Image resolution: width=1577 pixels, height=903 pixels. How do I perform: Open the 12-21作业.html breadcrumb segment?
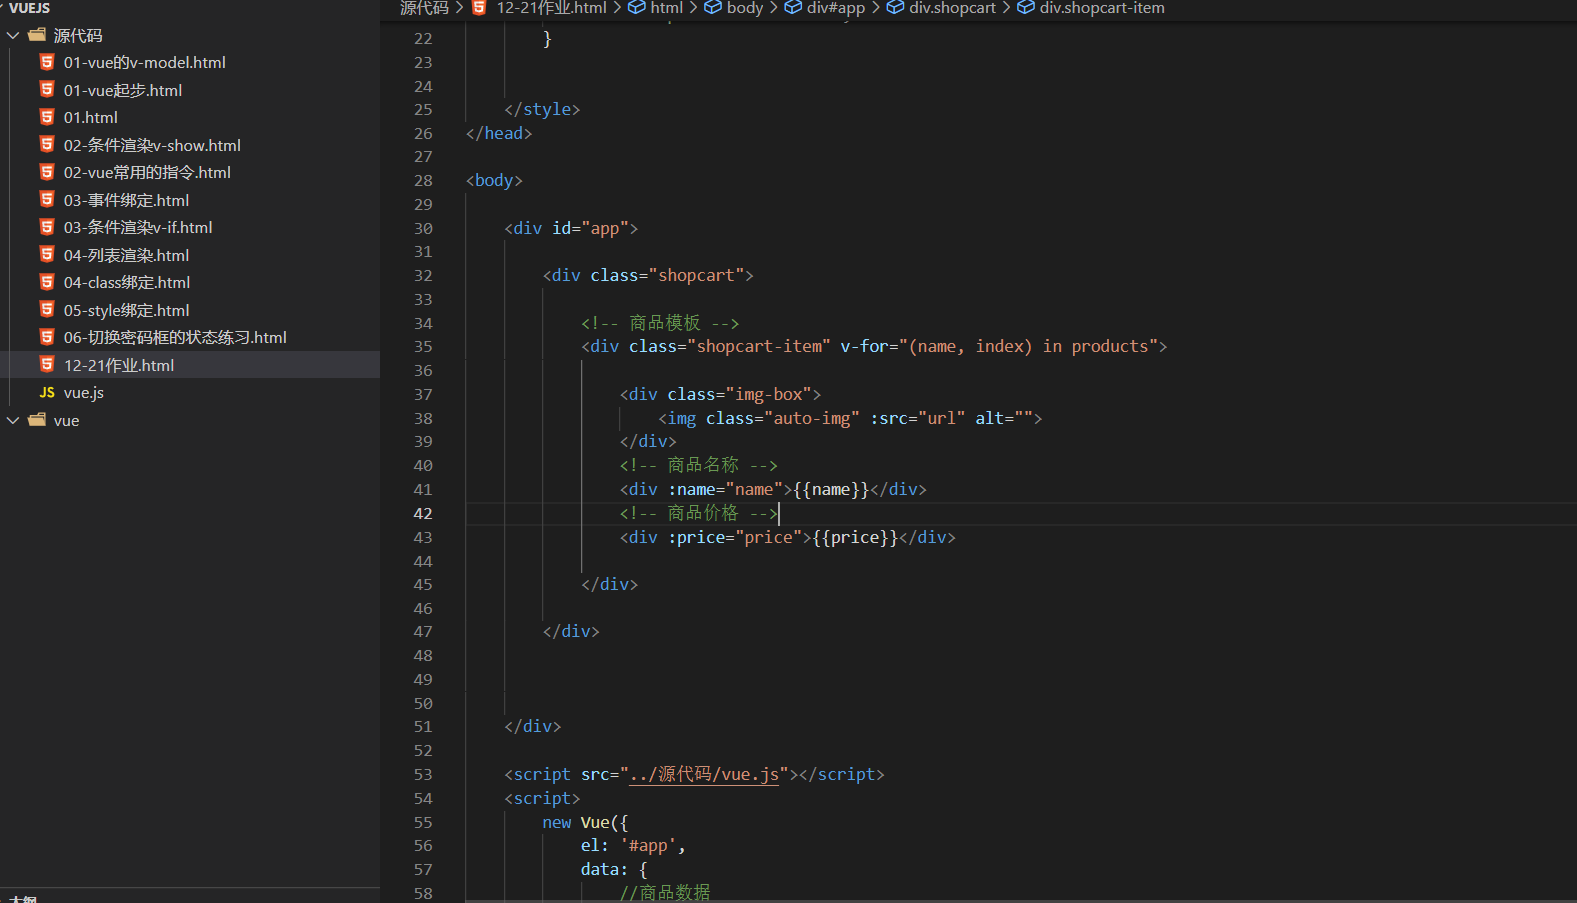coord(551,7)
